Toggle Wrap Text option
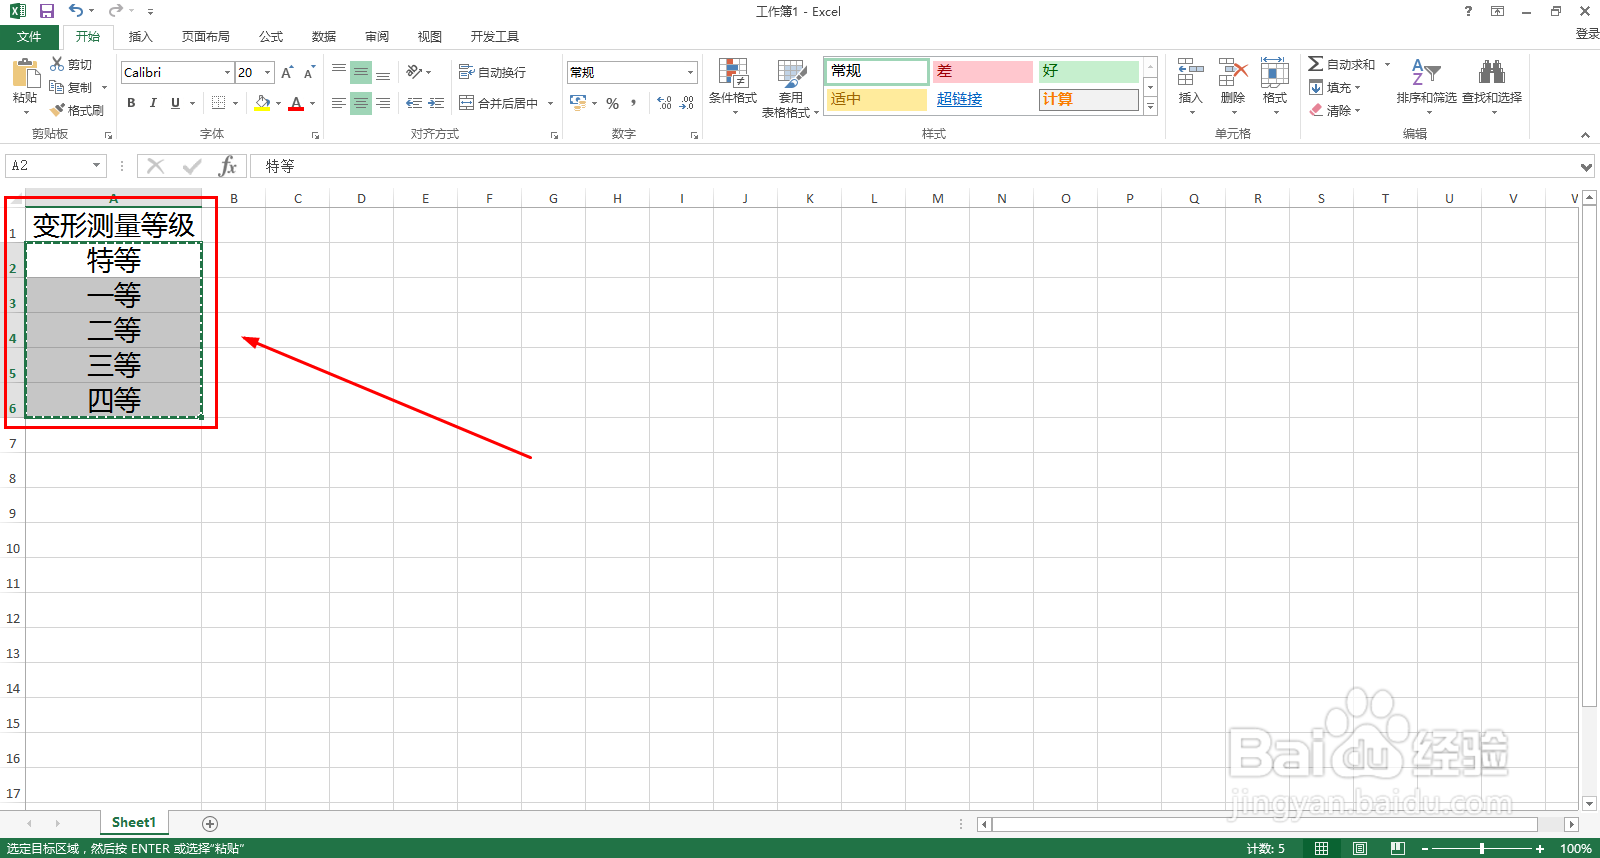The width and height of the screenshot is (1600, 858). [492, 72]
